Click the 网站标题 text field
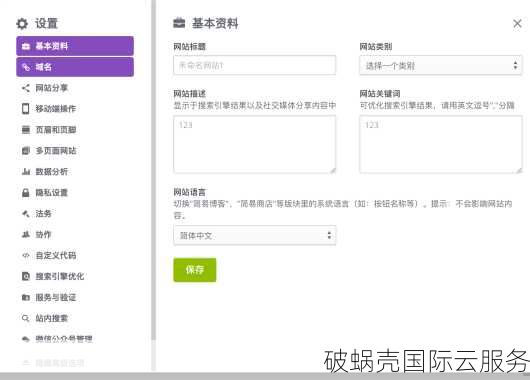Viewport: 530px width, 380px height. (x=255, y=65)
